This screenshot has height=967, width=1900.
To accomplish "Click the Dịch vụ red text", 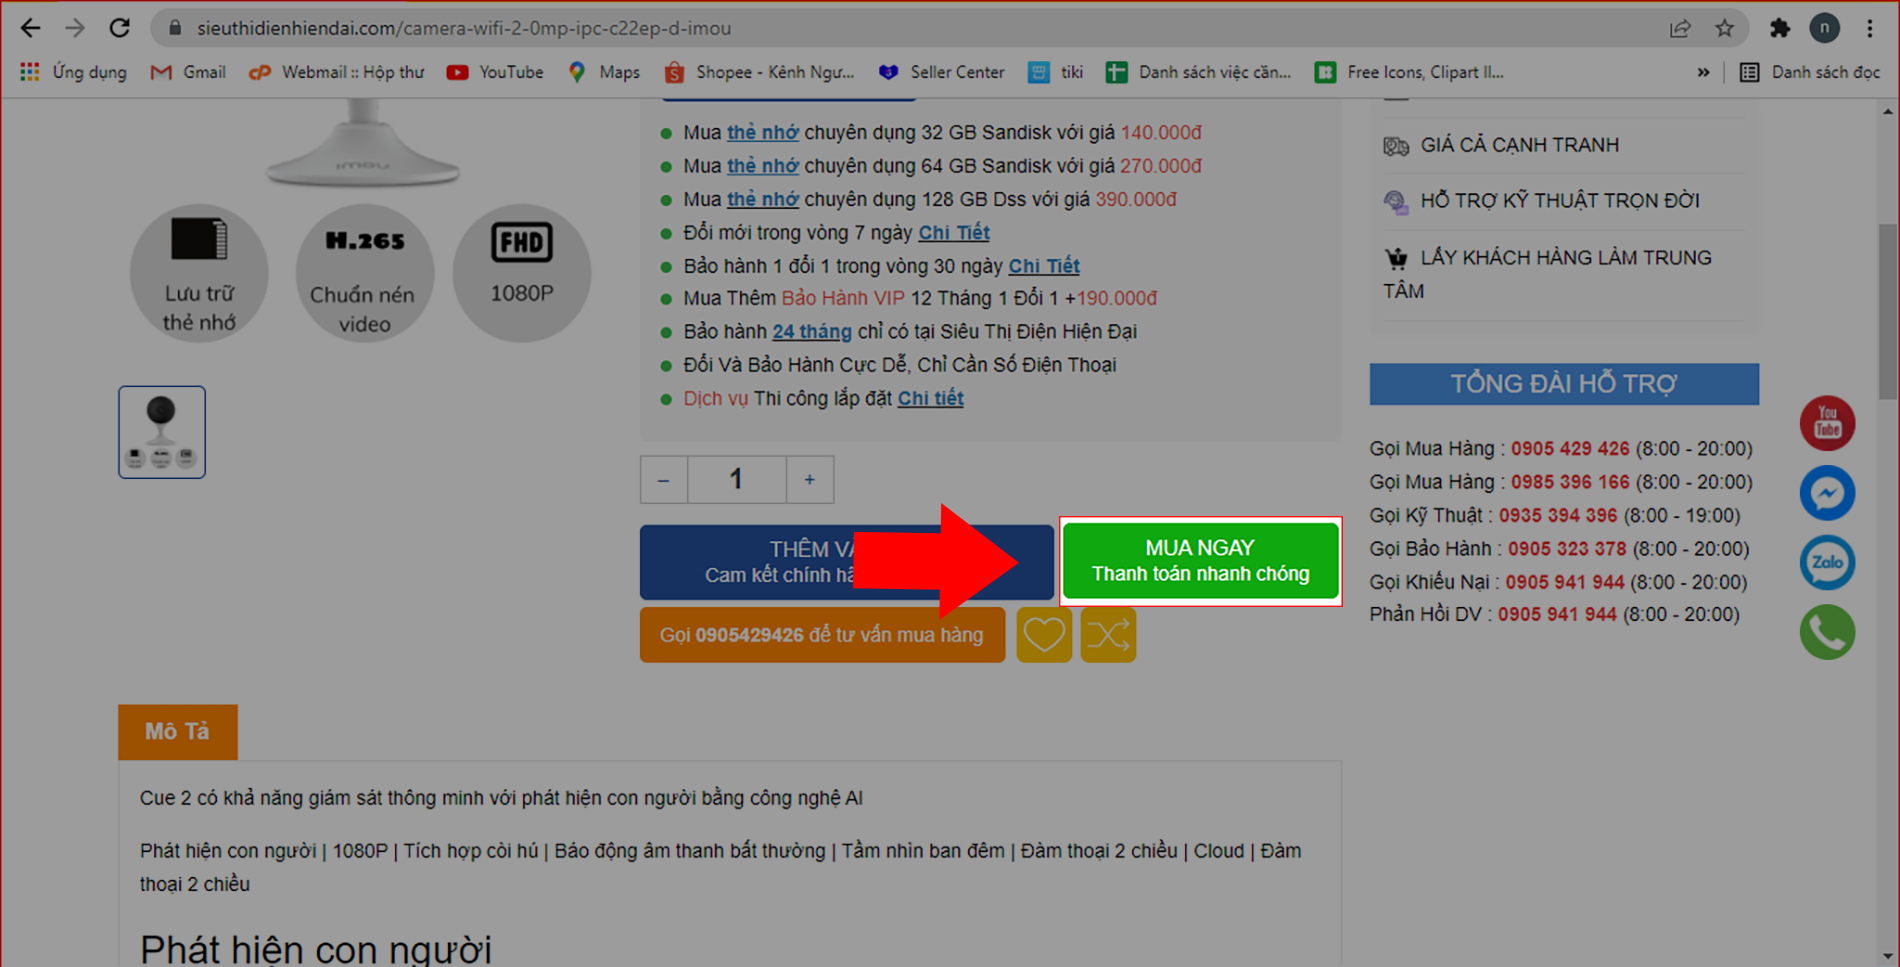I will pyautogui.click(x=716, y=398).
